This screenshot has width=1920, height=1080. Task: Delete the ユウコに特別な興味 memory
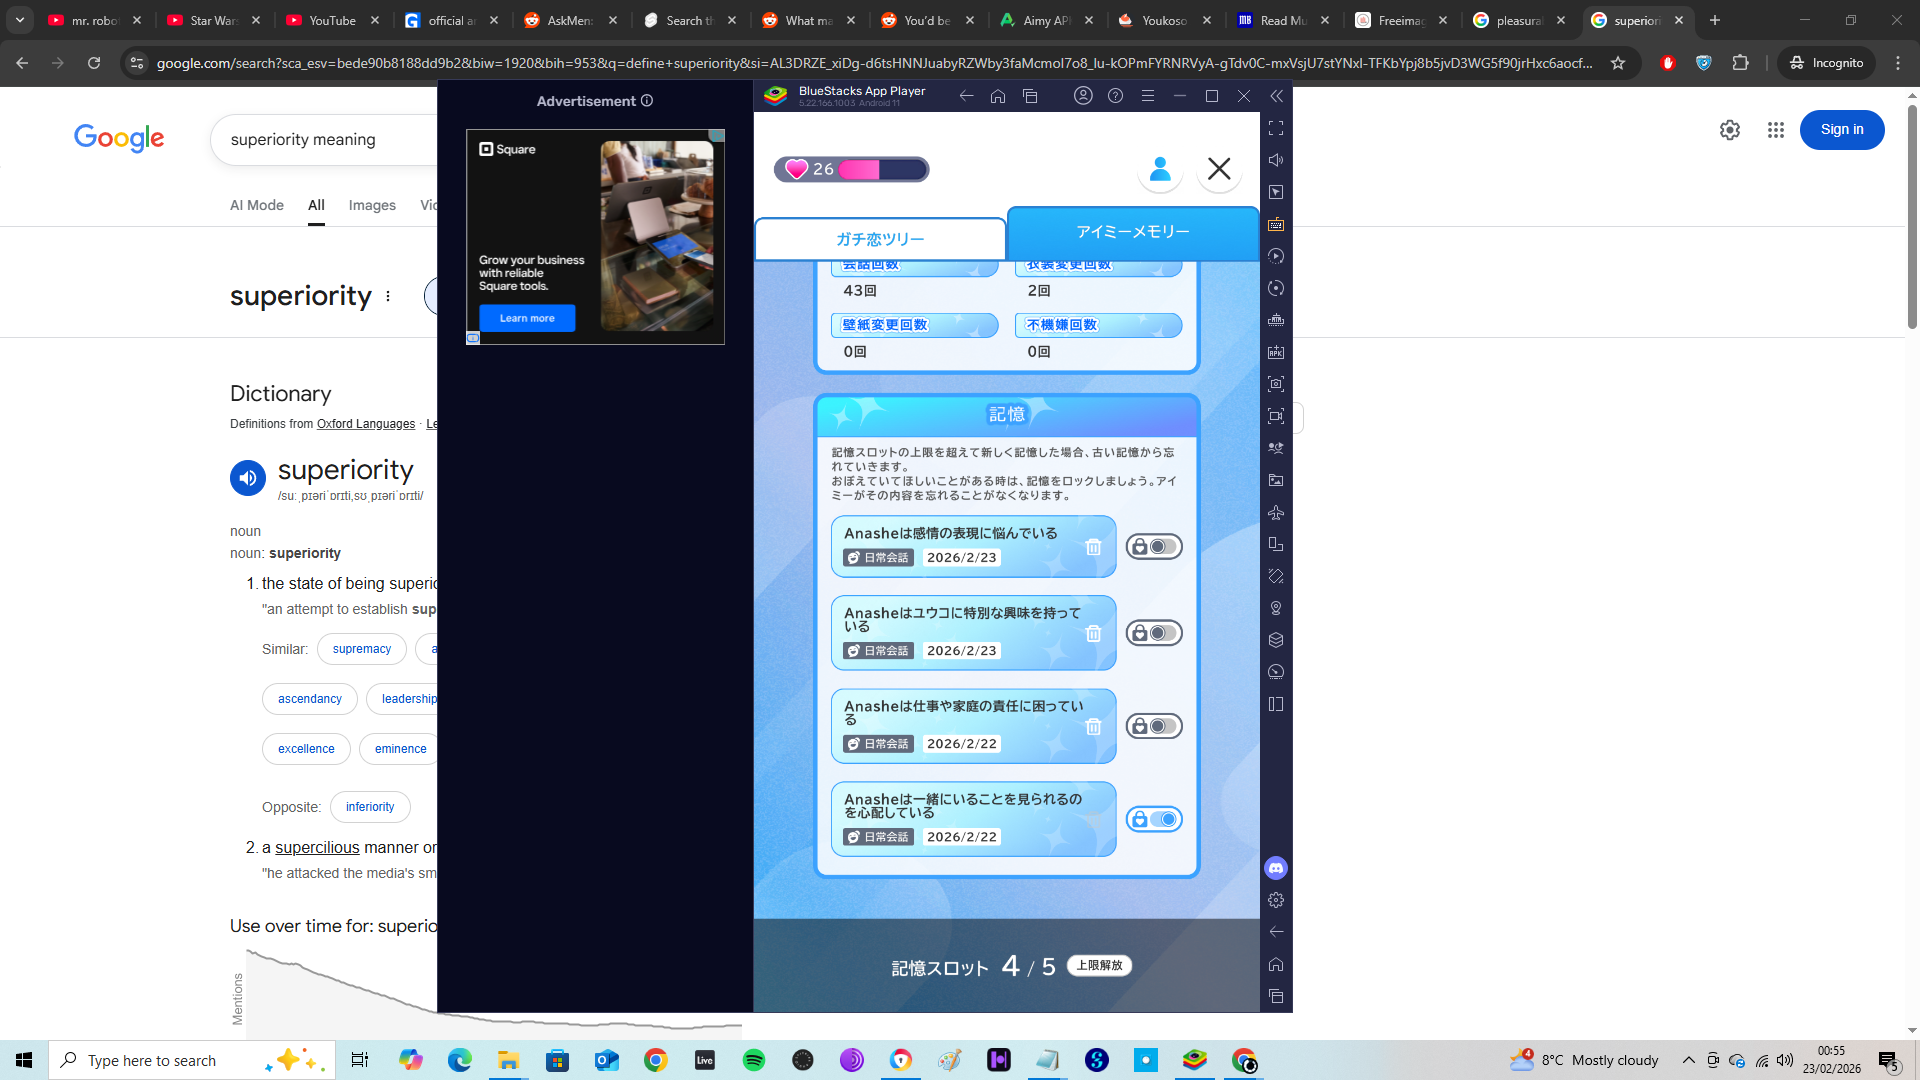click(1093, 633)
